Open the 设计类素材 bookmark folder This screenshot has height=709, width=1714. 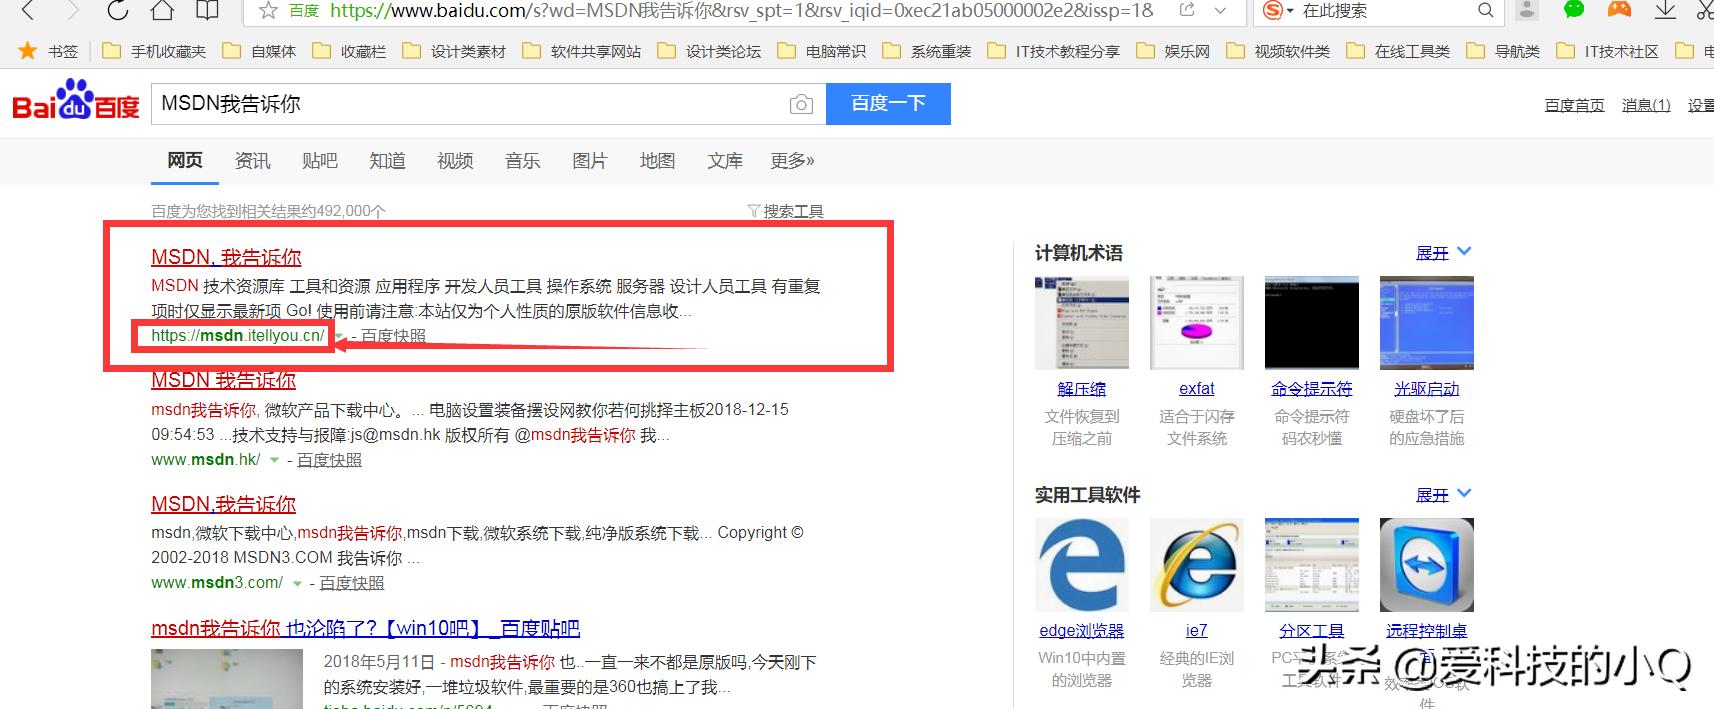point(454,51)
